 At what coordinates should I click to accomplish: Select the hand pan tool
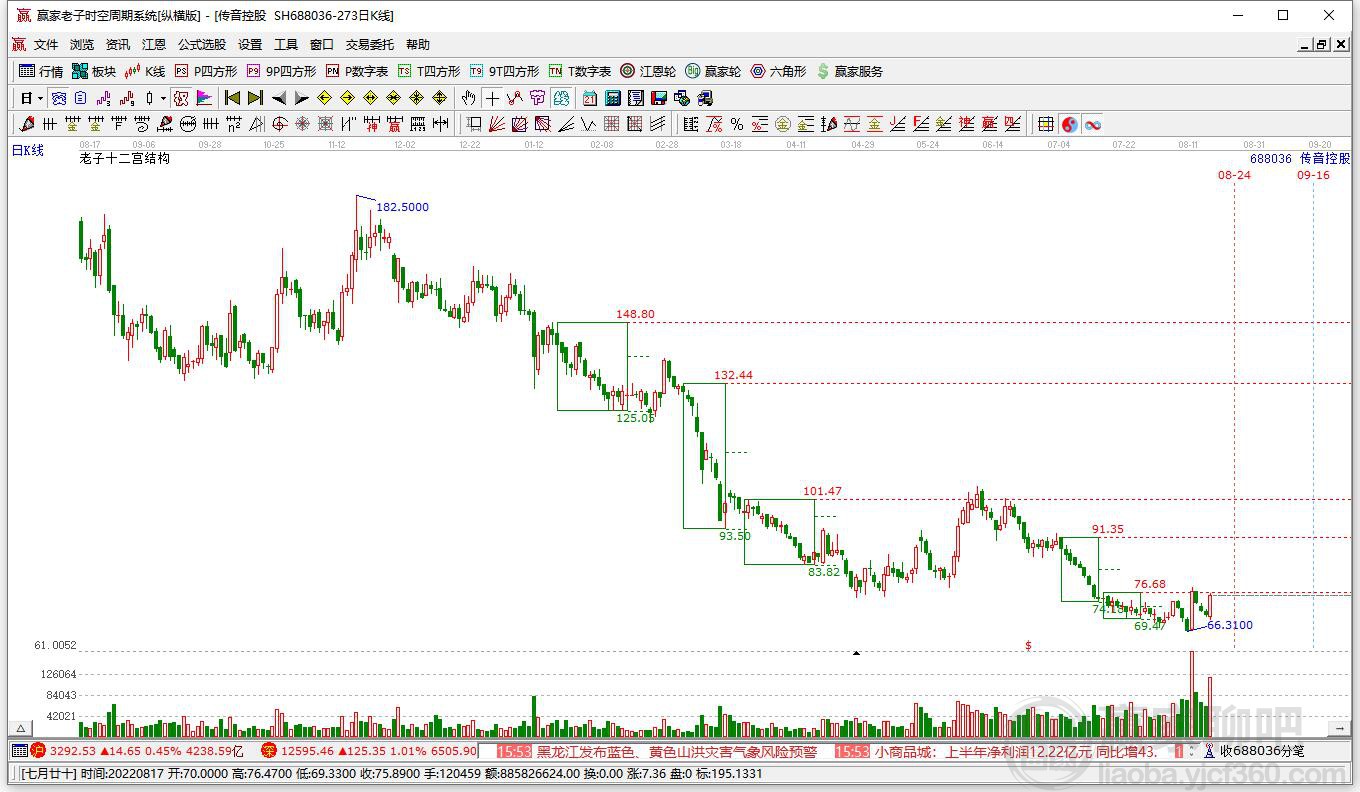468,98
